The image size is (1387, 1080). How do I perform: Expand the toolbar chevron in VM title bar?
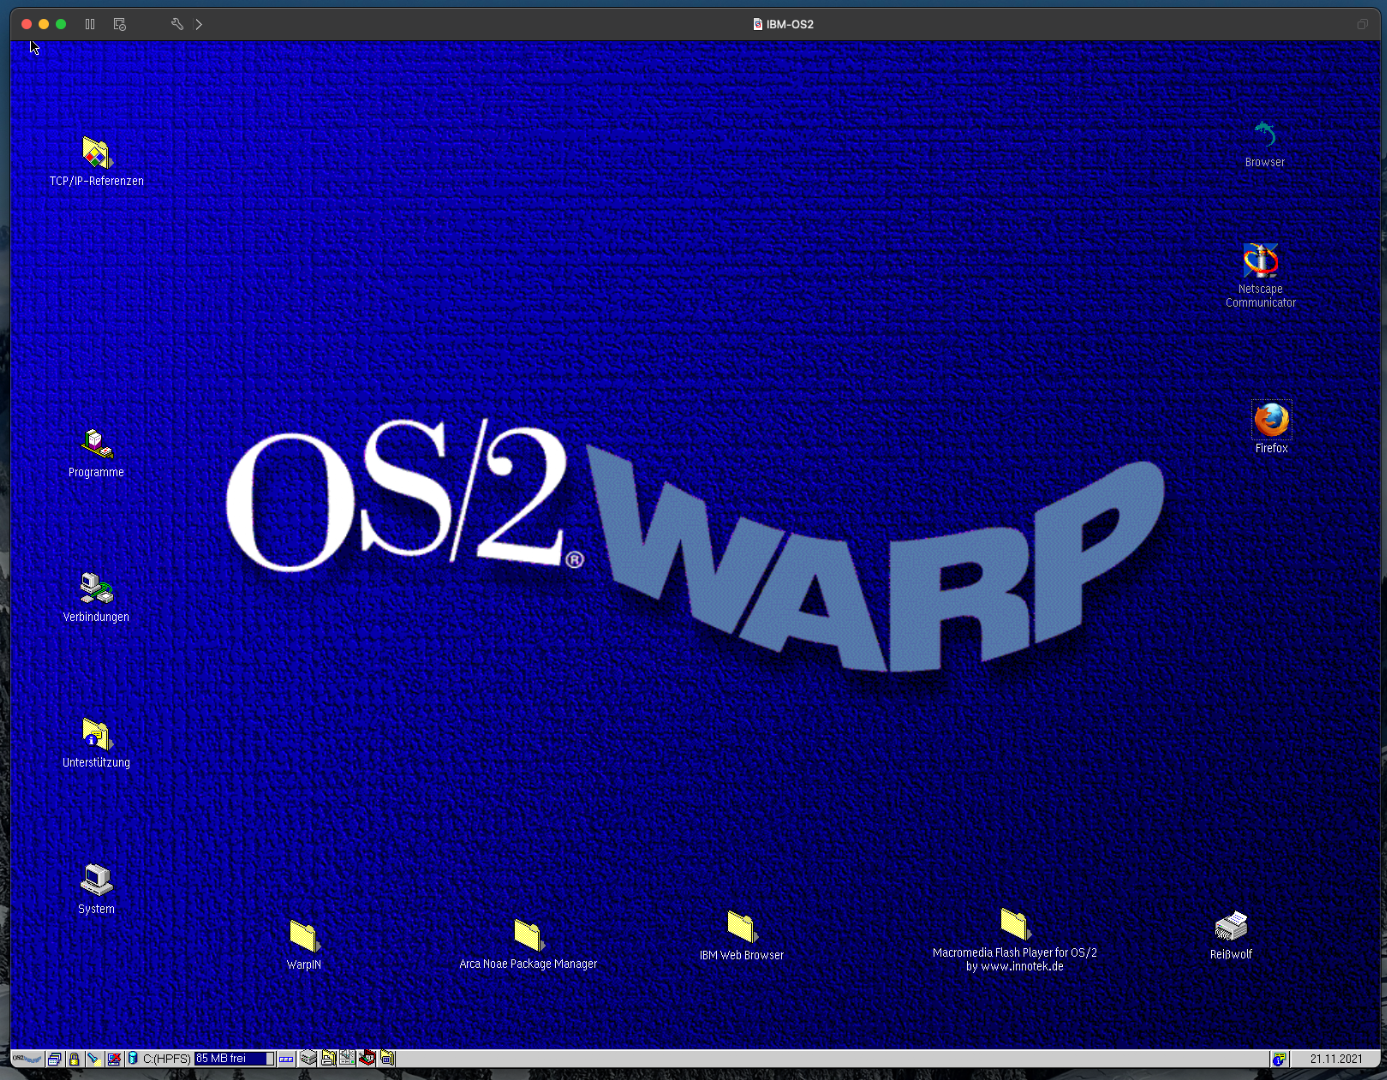pyautogui.click(x=199, y=24)
